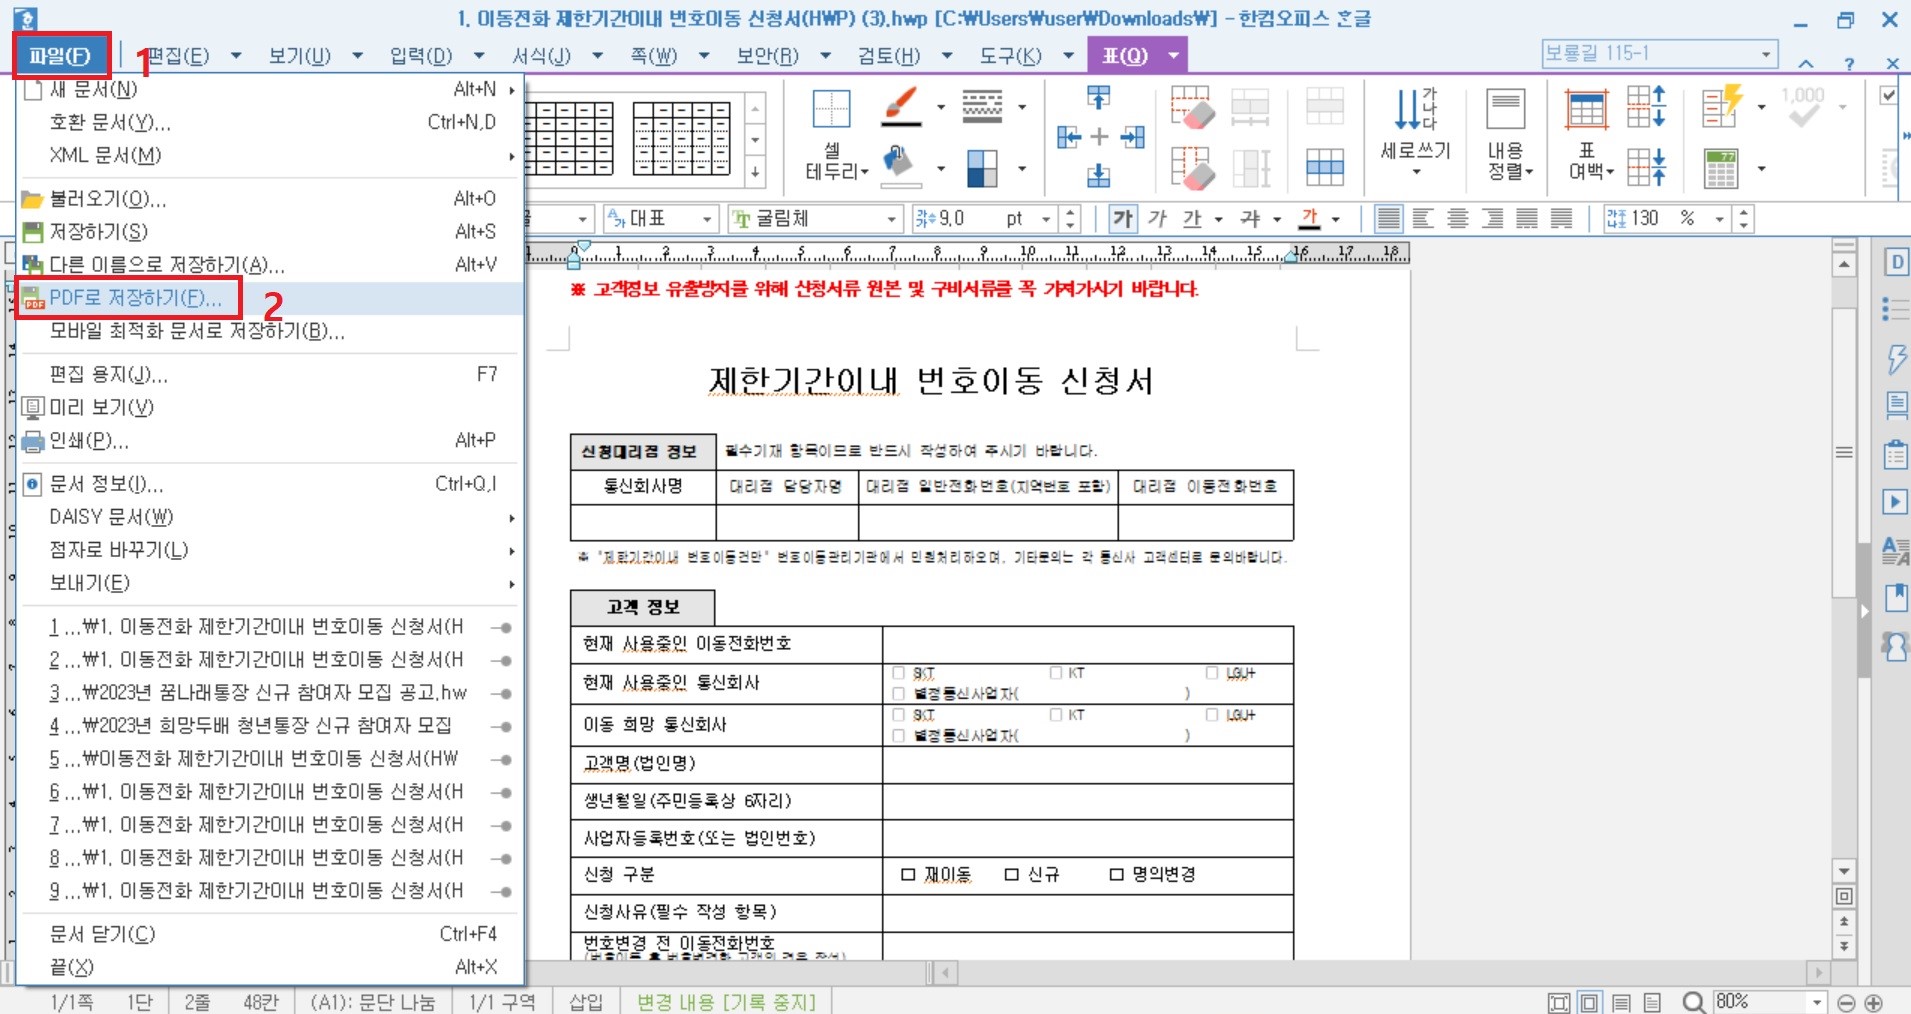Image resolution: width=1911 pixels, height=1014 pixels.
Task: Open the 보기(U) menu
Action: [x=299, y=55]
